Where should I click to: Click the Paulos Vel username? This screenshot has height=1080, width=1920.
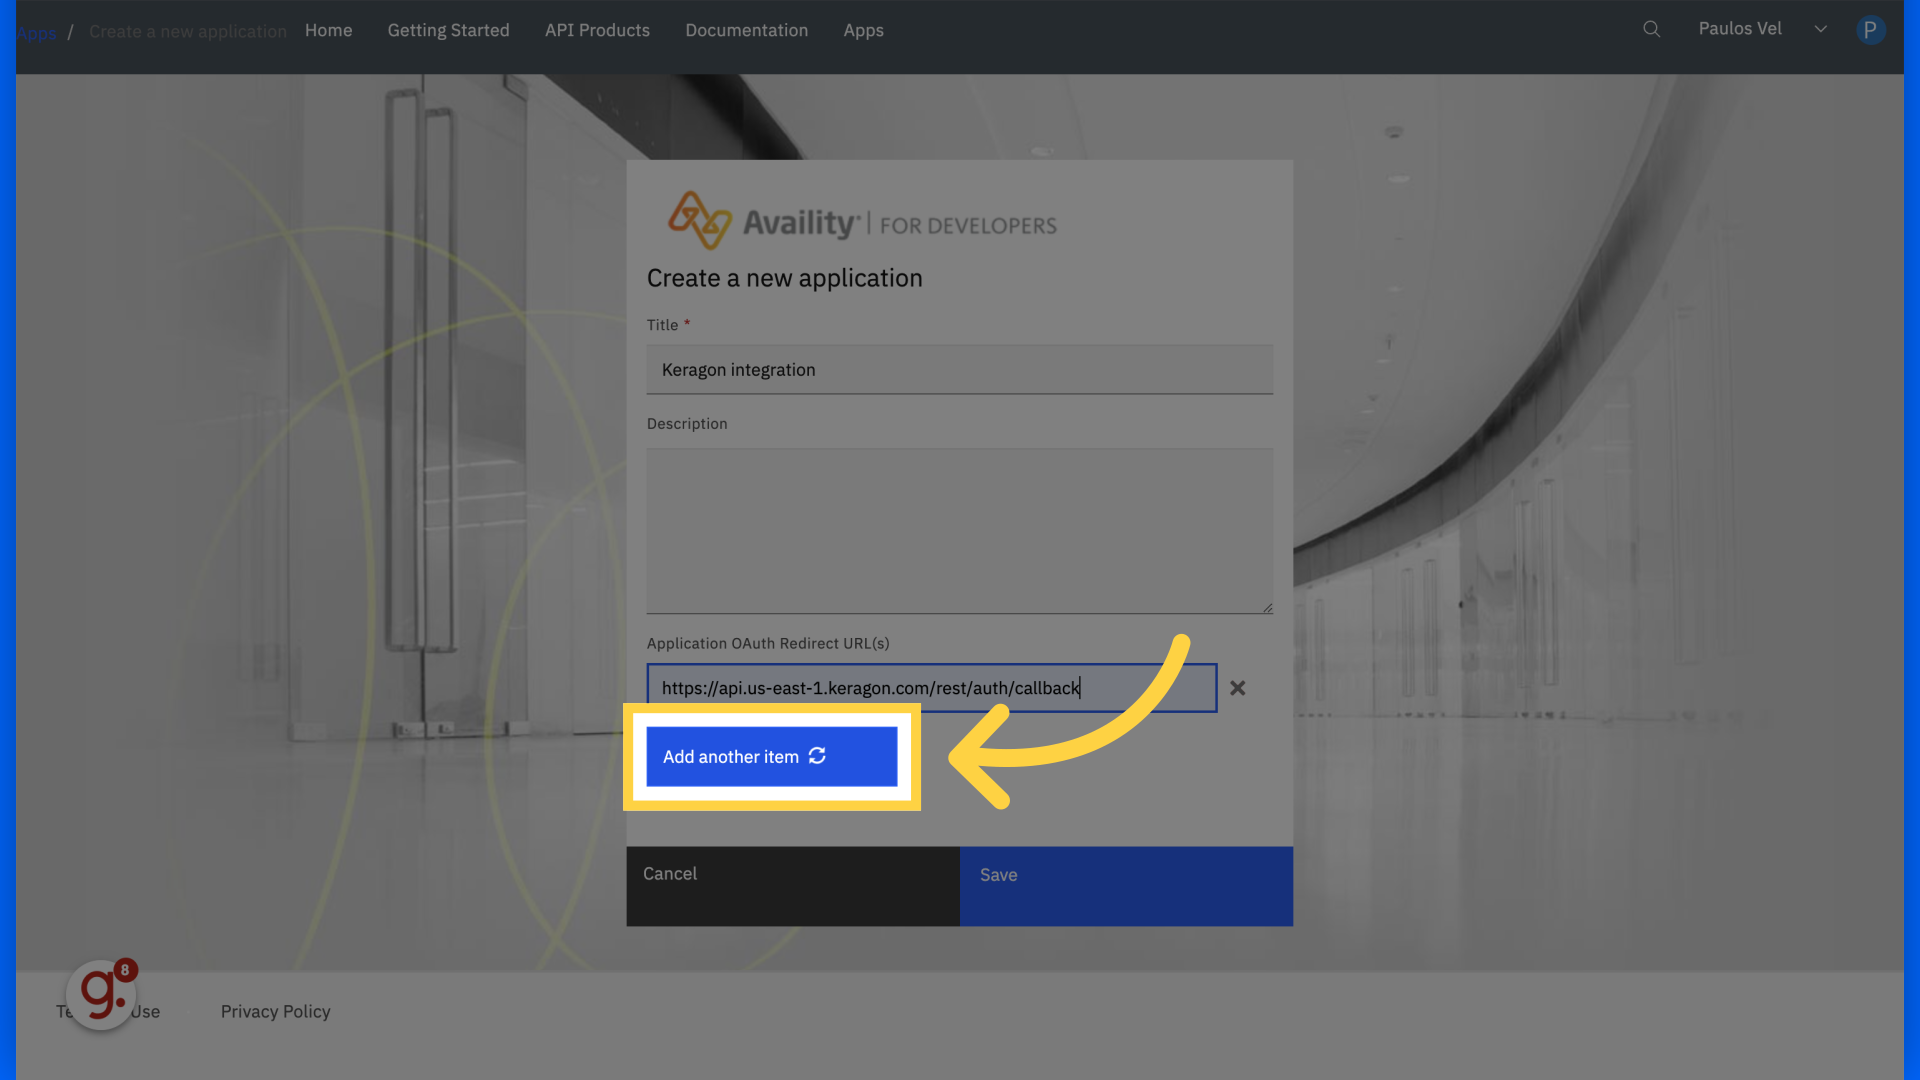click(1740, 29)
